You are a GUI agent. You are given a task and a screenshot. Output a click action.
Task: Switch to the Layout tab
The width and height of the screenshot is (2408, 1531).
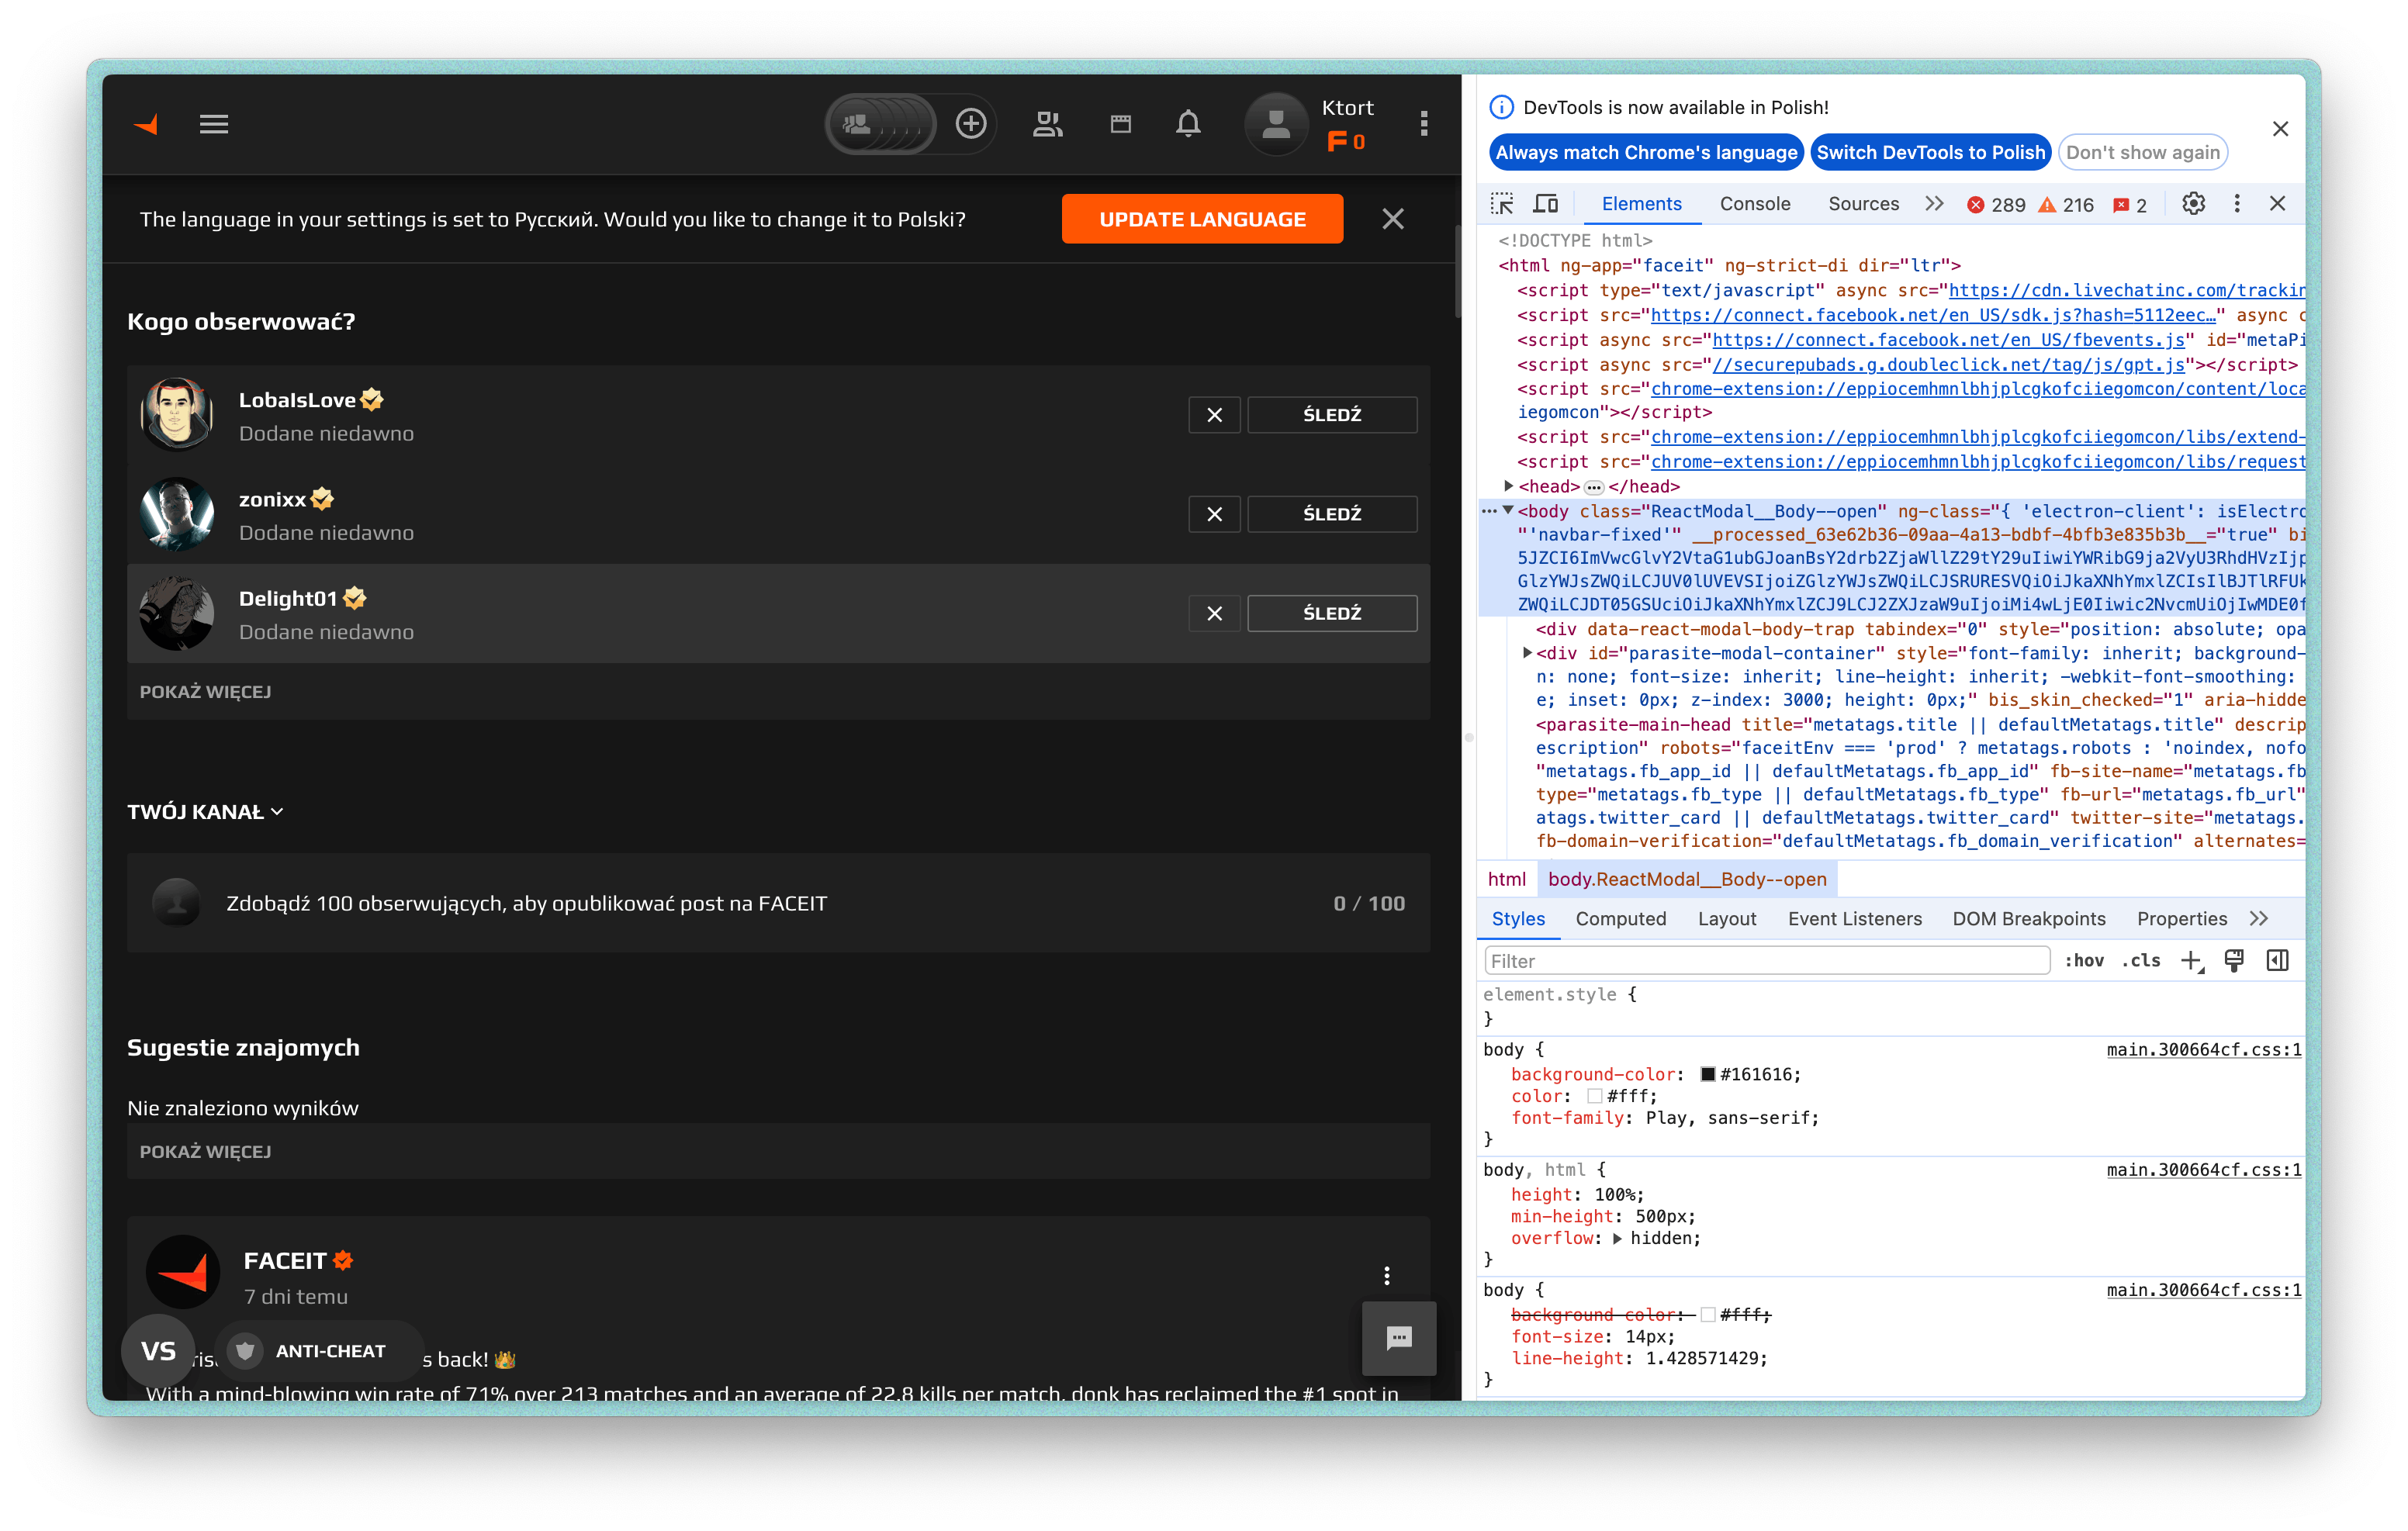pyautogui.click(x=1727, y=919)
